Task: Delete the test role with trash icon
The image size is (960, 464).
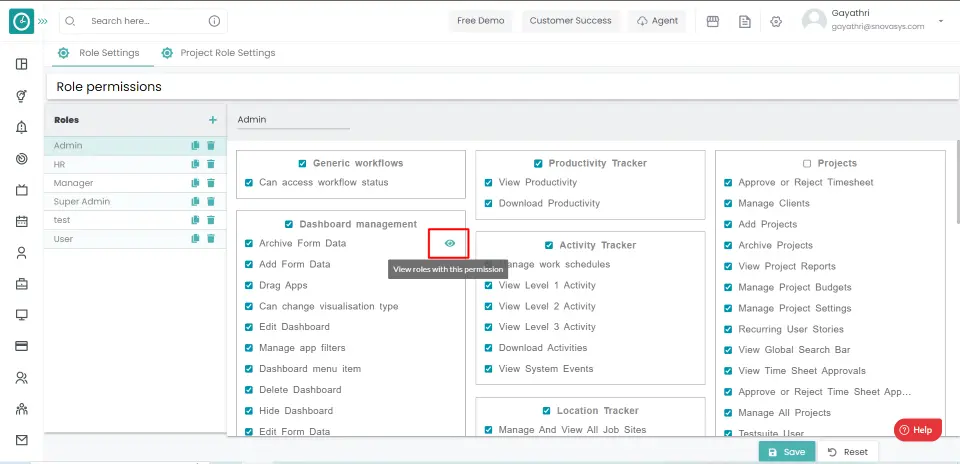Action: pyautogui.click(x=211, y=220)
